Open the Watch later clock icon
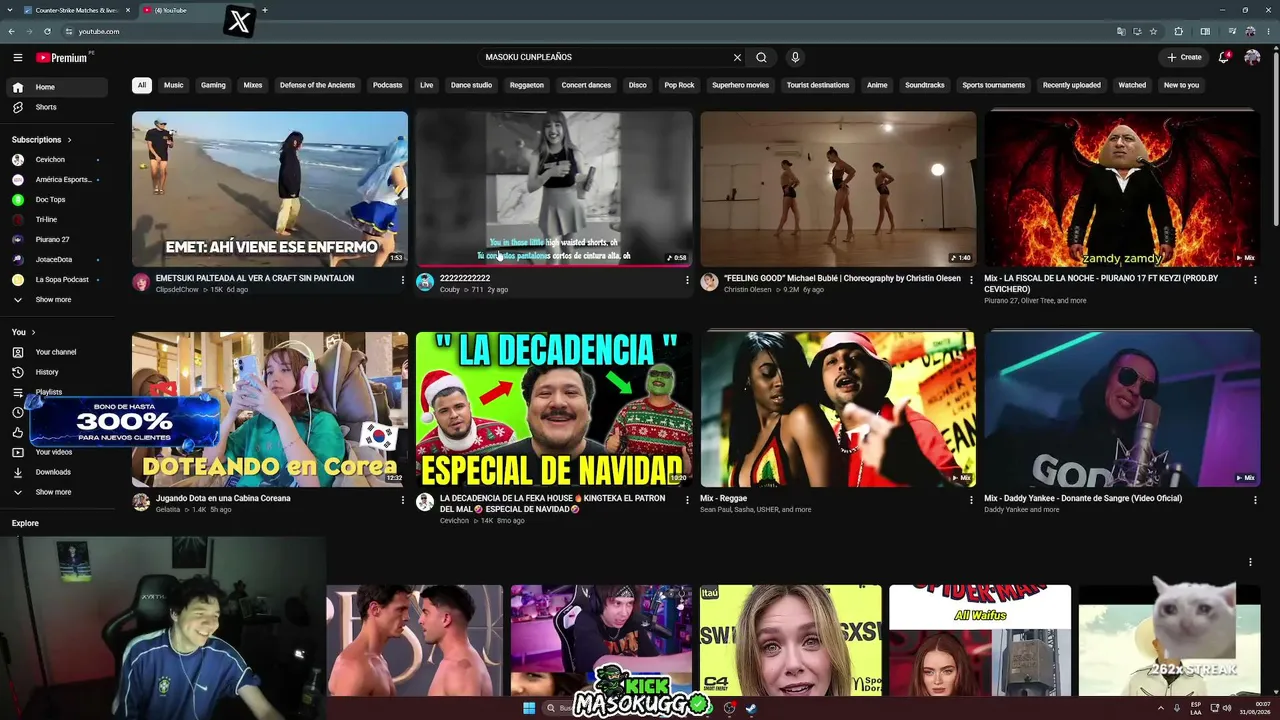Image resolution: width=1280 pixels, height=720 pixels. coord(18,412)
